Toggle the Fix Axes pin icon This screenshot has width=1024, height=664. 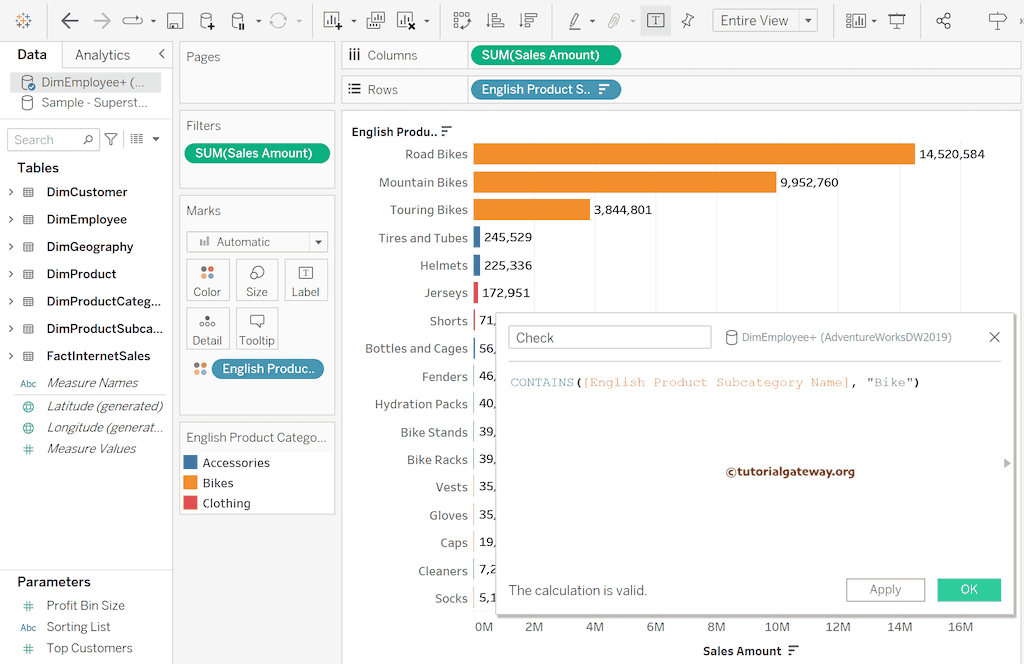690,20
